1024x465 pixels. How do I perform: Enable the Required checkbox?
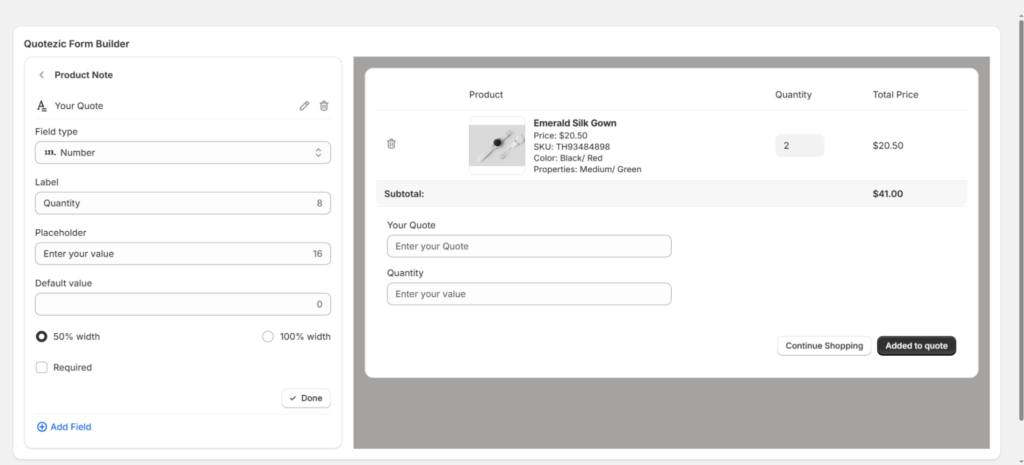click(42, 368)
